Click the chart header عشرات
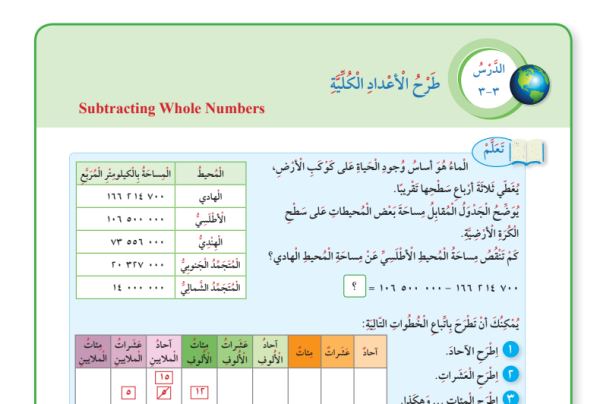Viewport: 600px width, 404px height. (338, 352)
